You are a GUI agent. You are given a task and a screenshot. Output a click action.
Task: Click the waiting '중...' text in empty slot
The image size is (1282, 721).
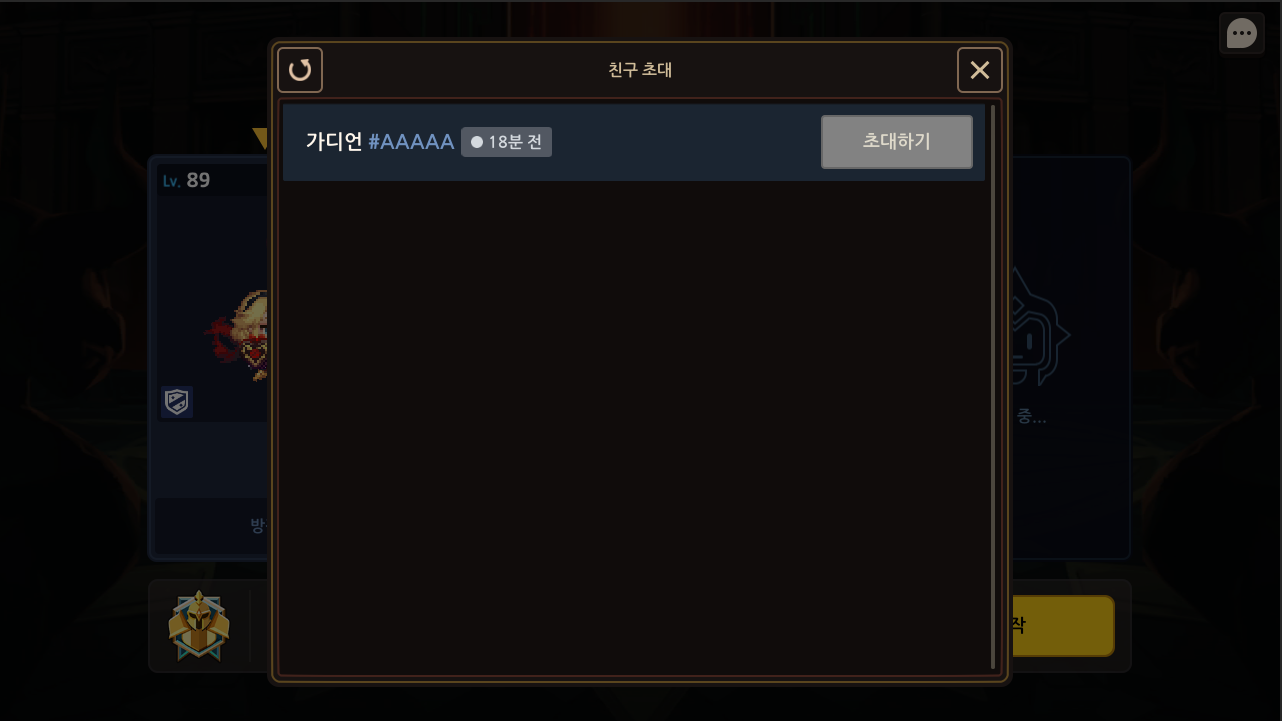click(x=1031, y=417)
